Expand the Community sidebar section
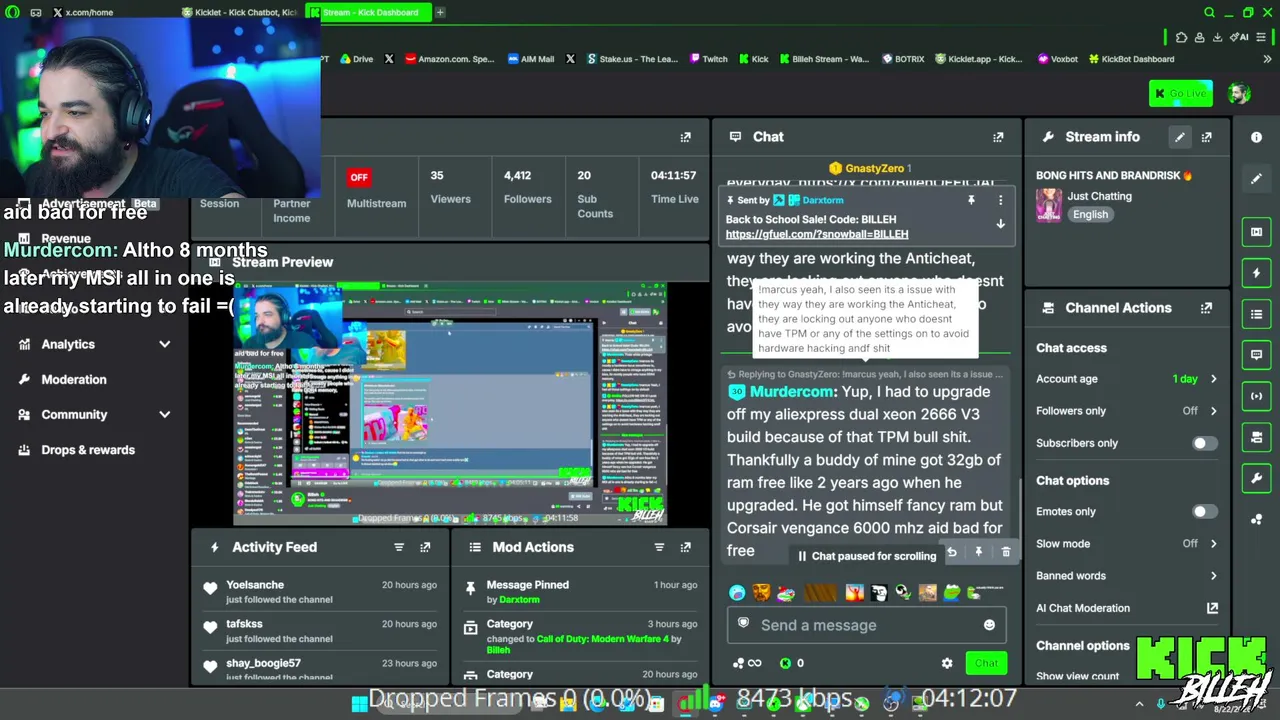The height and width of the screenshot is (720, 1280). (x=164, y=415)
